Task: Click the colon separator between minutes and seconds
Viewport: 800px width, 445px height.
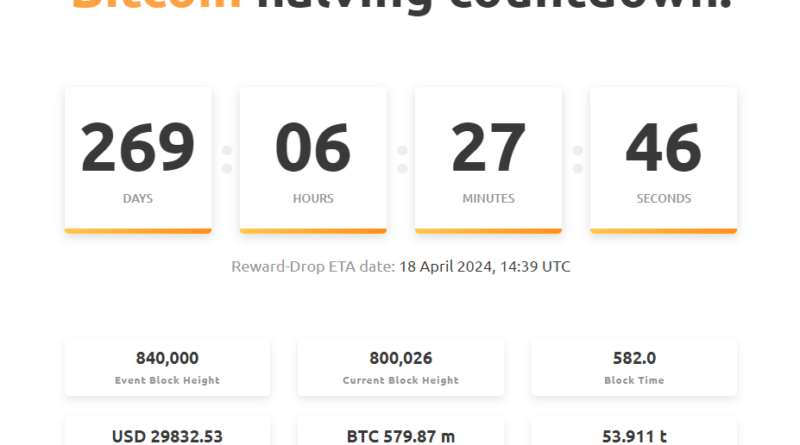Action: point(577,159)
